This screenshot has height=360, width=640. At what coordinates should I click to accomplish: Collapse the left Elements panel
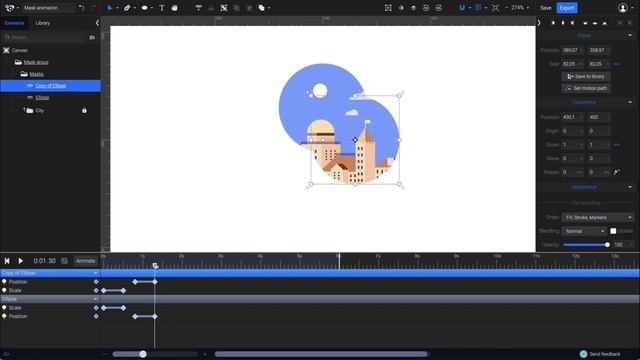point(97,23)
